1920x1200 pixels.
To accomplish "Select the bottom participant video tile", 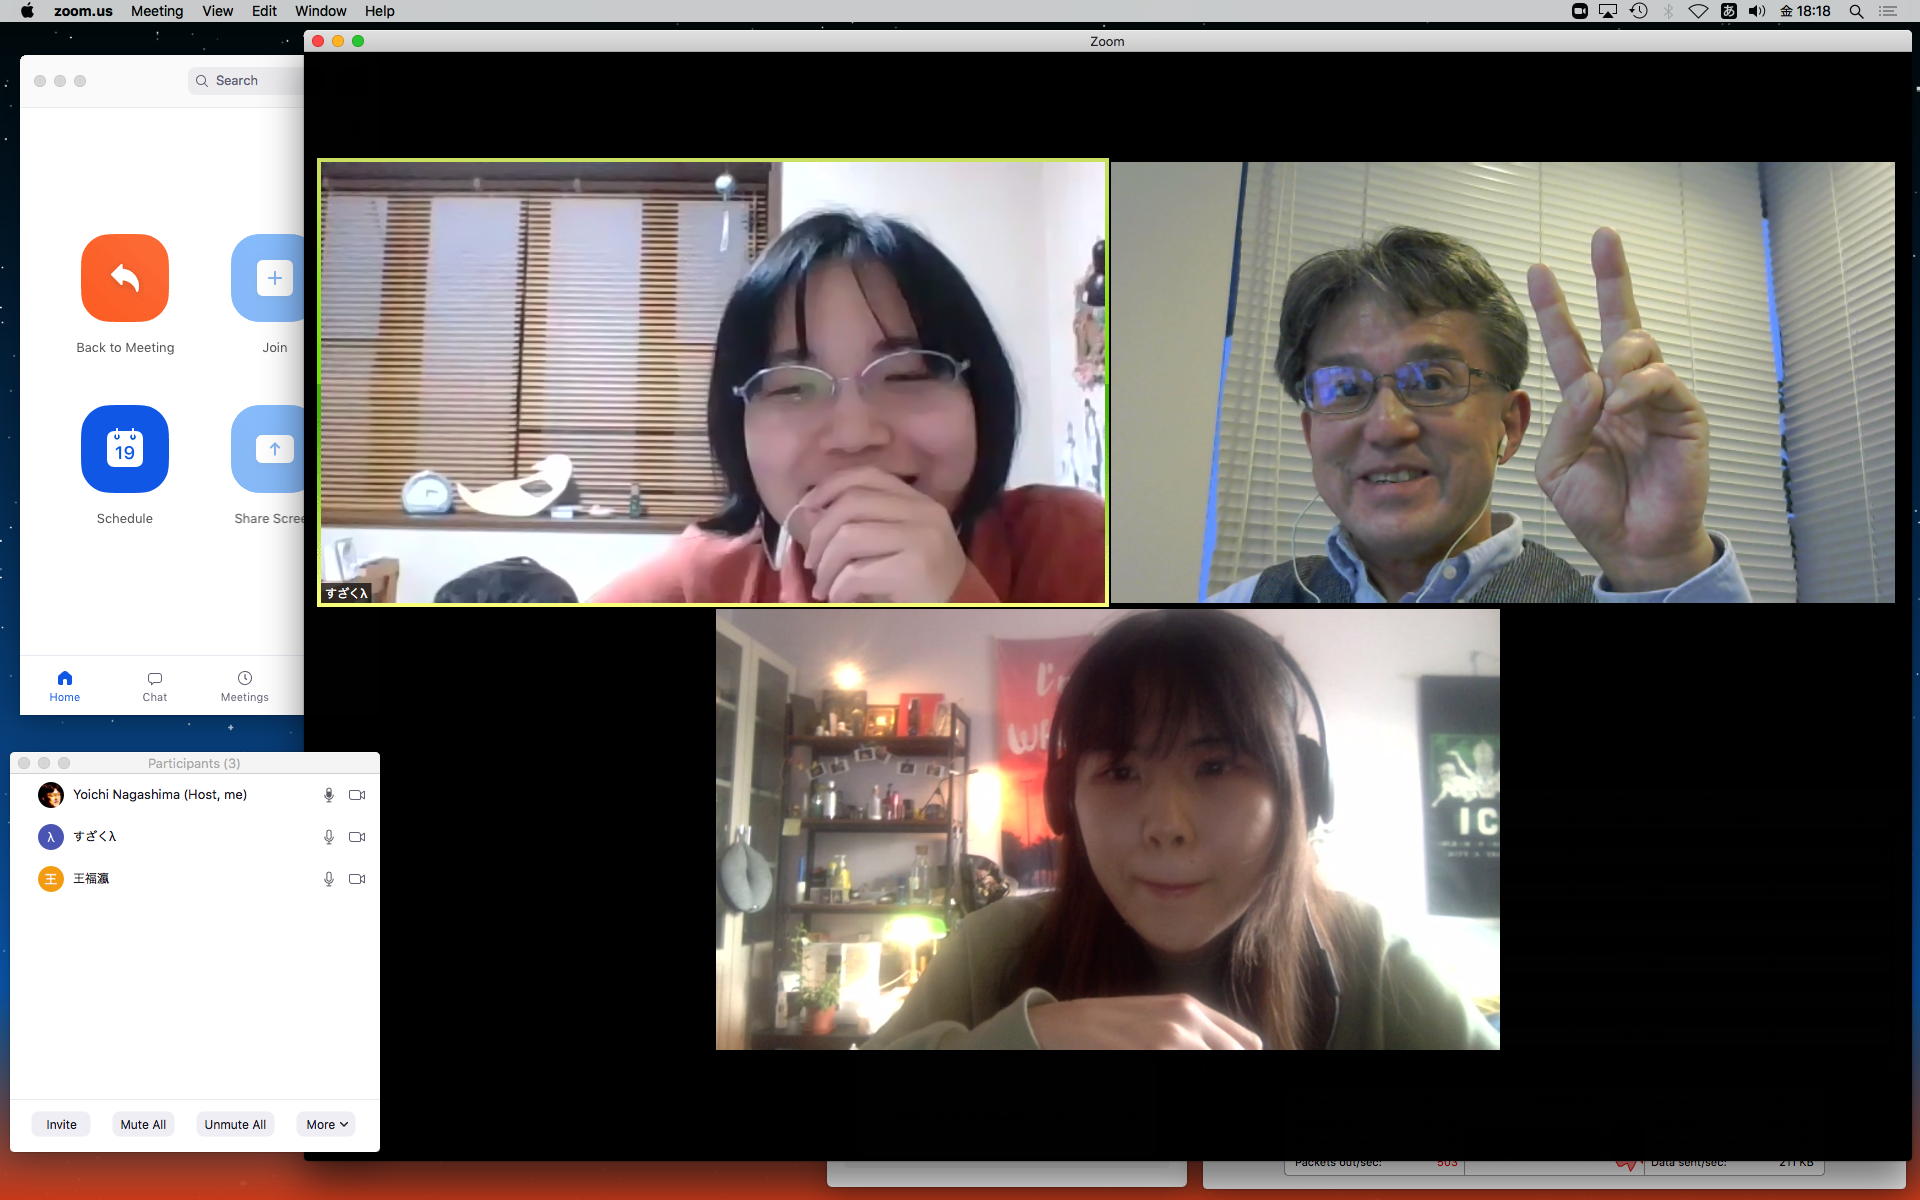I will (1107, 829).
